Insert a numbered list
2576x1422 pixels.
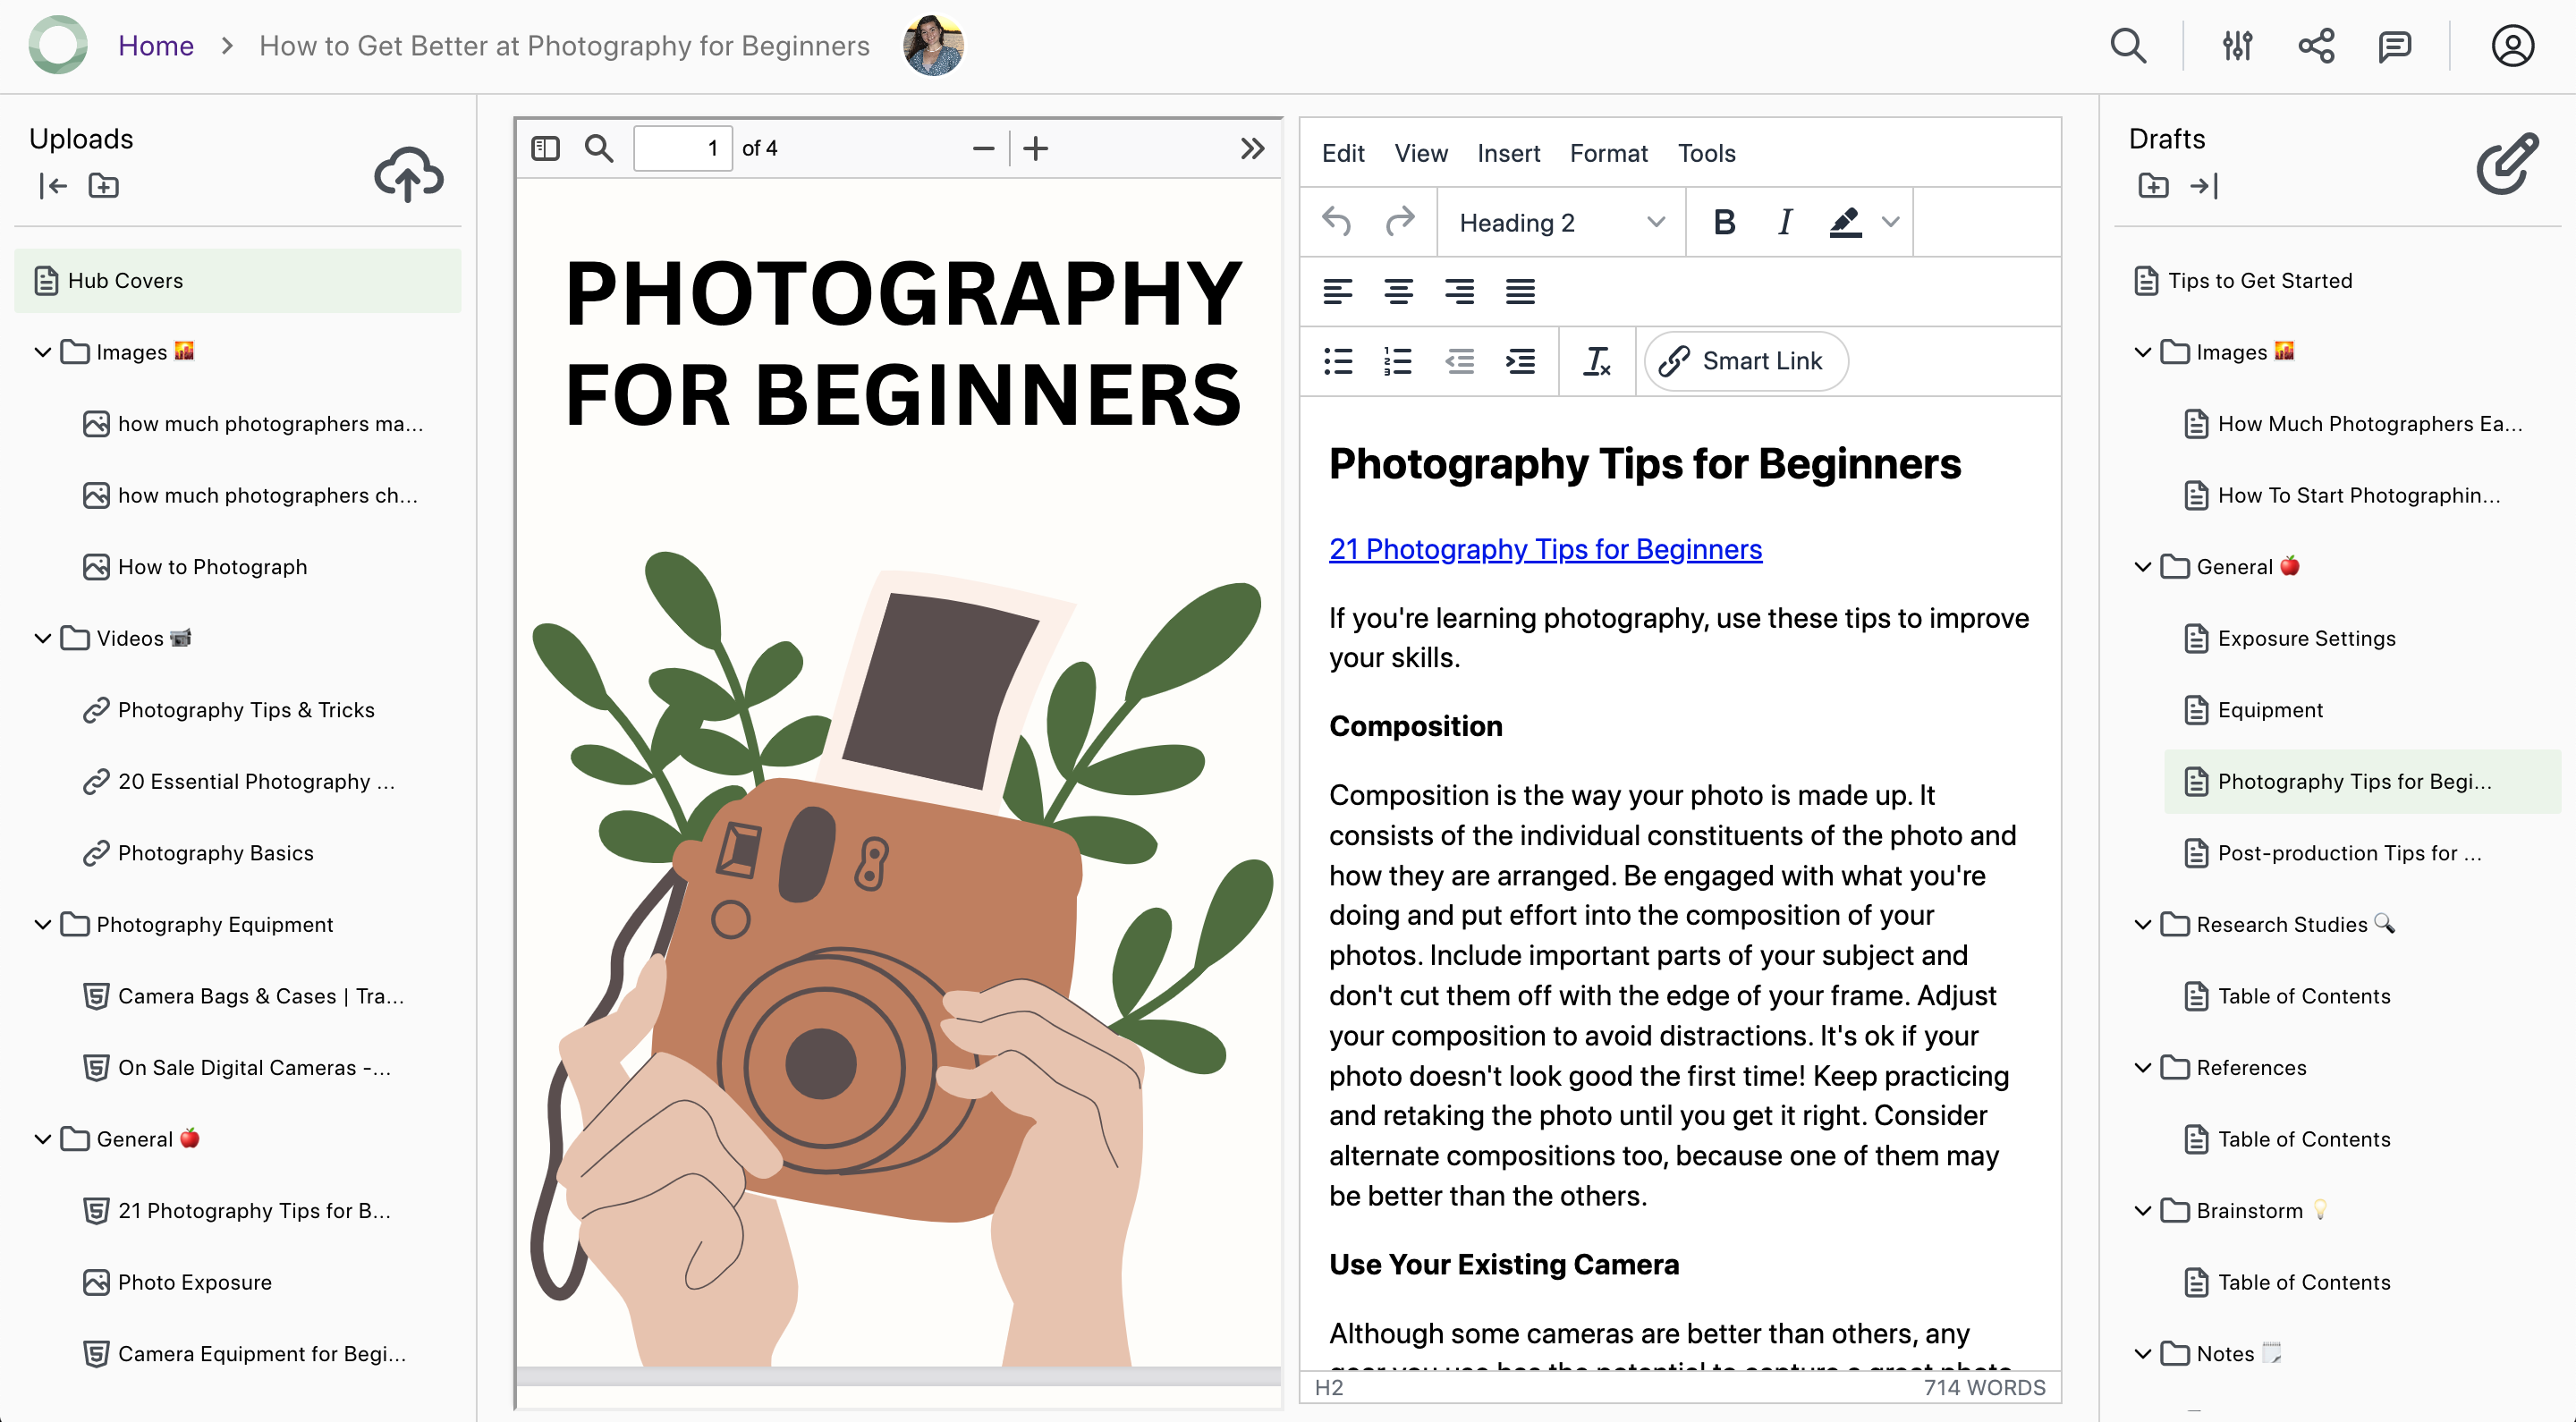click(1398, 361)
